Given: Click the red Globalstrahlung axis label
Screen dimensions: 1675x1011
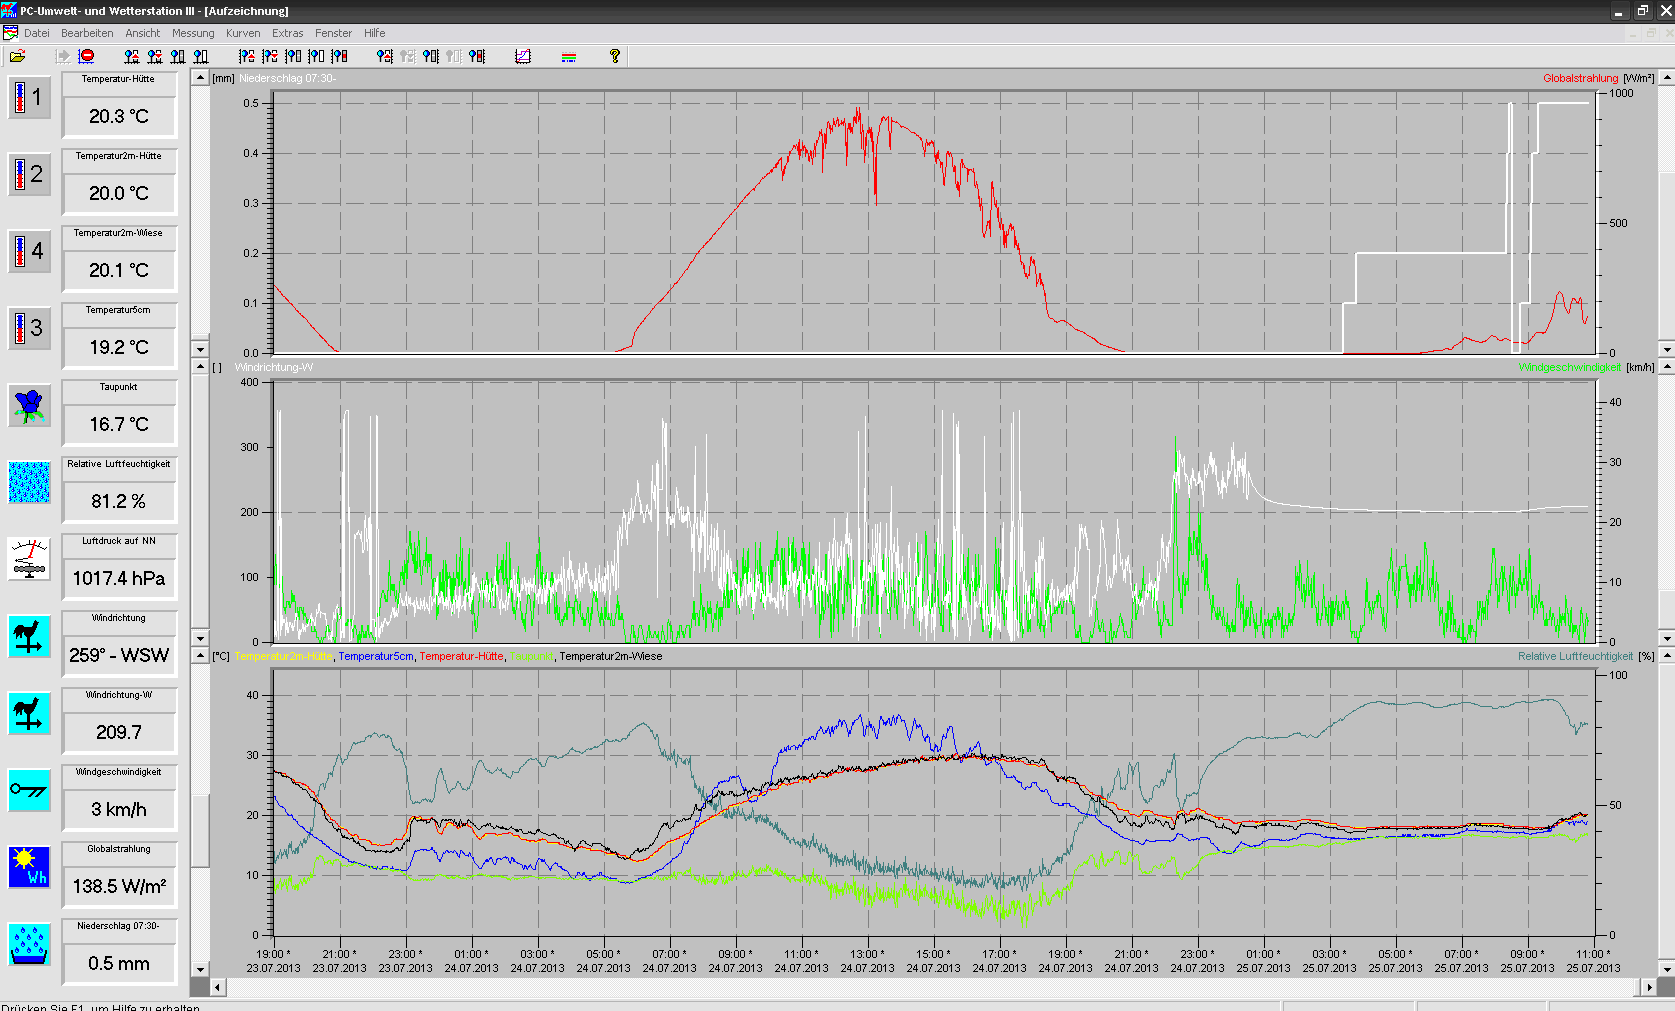Looking at the screenshot, I should click(x=1580, y=78).
